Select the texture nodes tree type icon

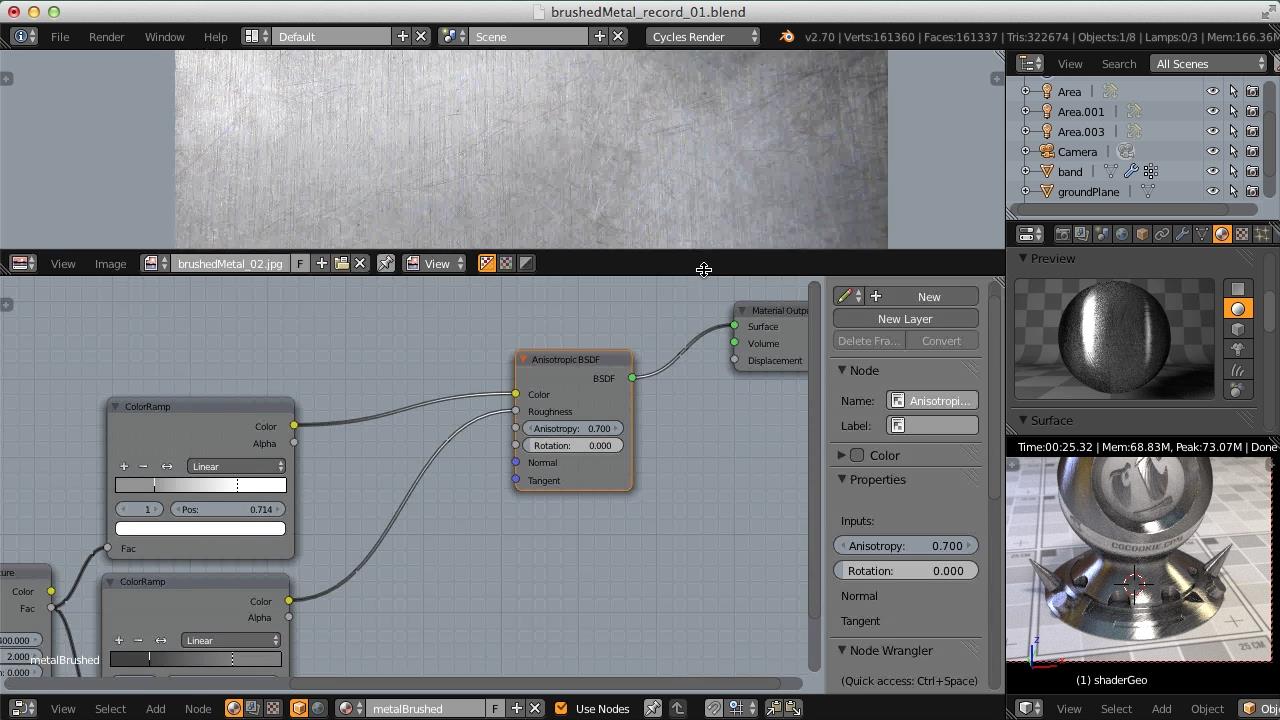(x=272, y=708)
